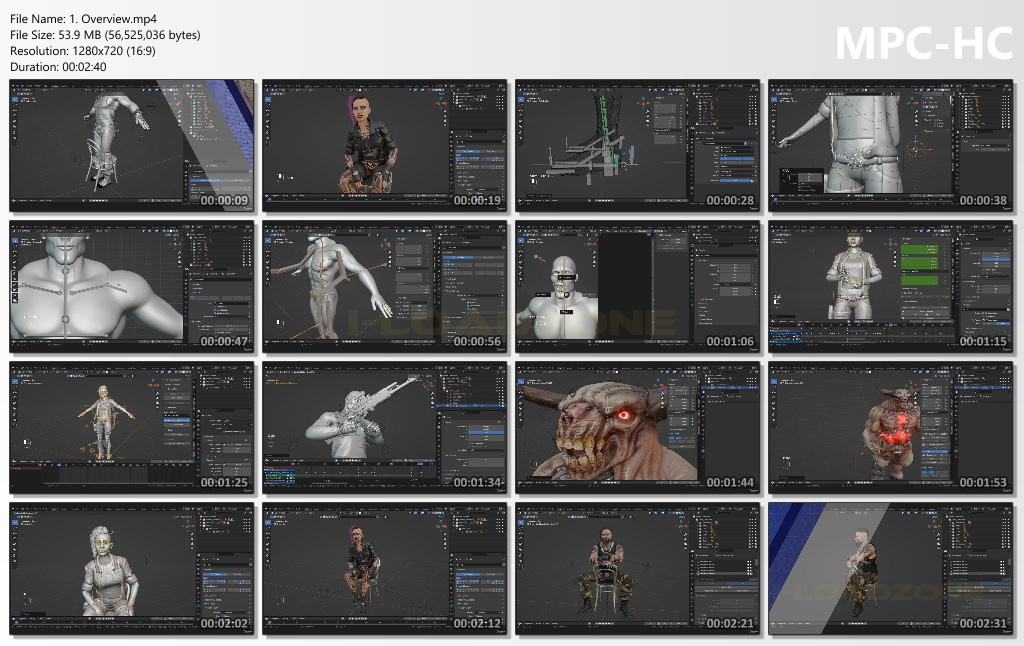Click the 'File Name: 1. Overview.mp4' text
Image resolution: width=1024 pixels, height=646 pixels.
click(84, 19)
